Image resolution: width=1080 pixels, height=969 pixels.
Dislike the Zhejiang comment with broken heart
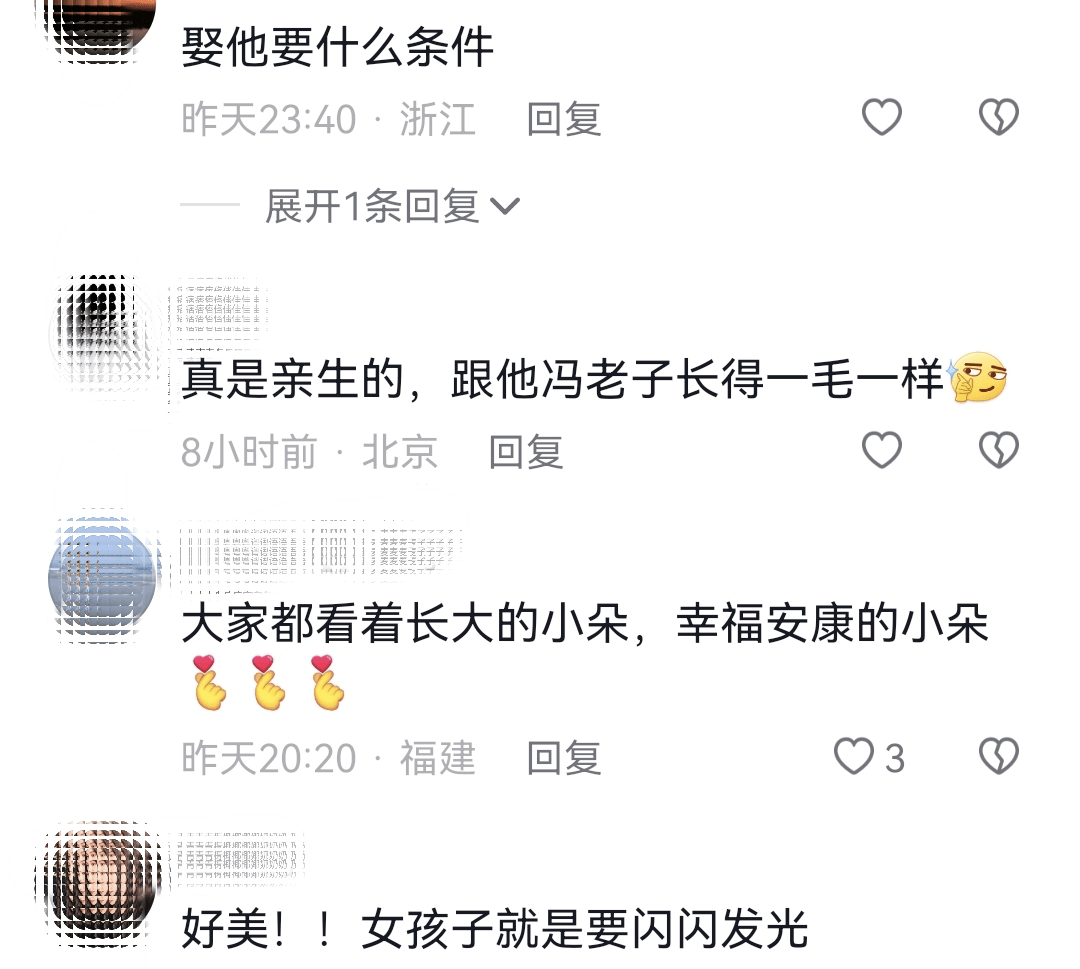tap(999, 117)
